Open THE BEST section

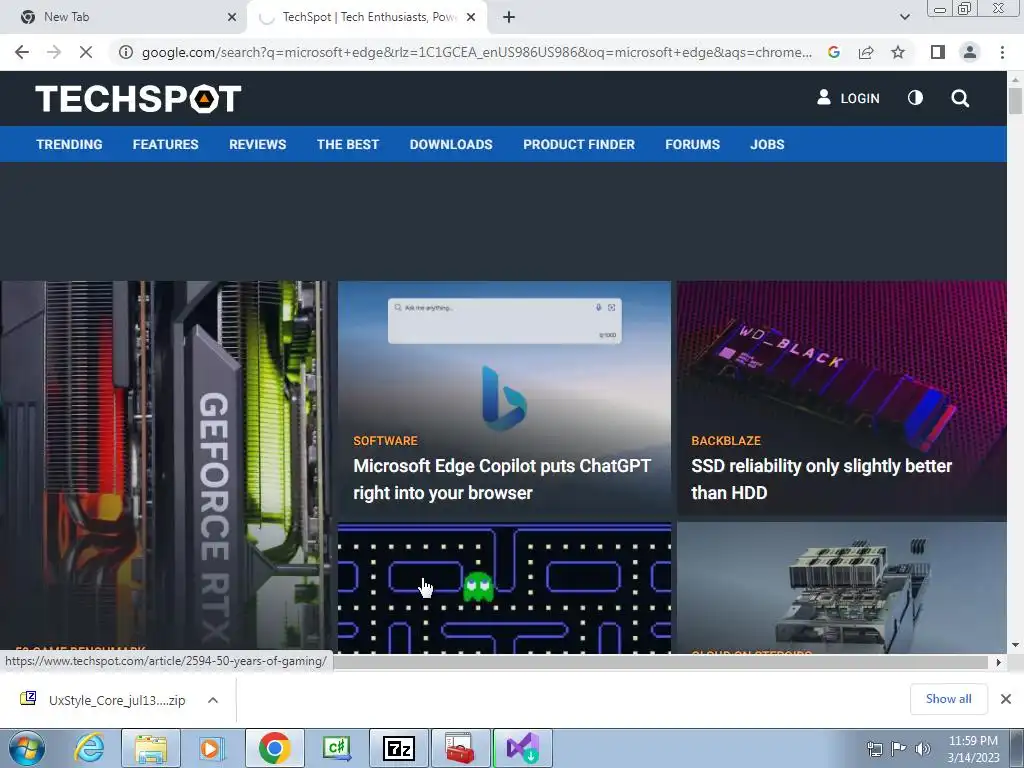pyautogui.click(x=347, y=144)
